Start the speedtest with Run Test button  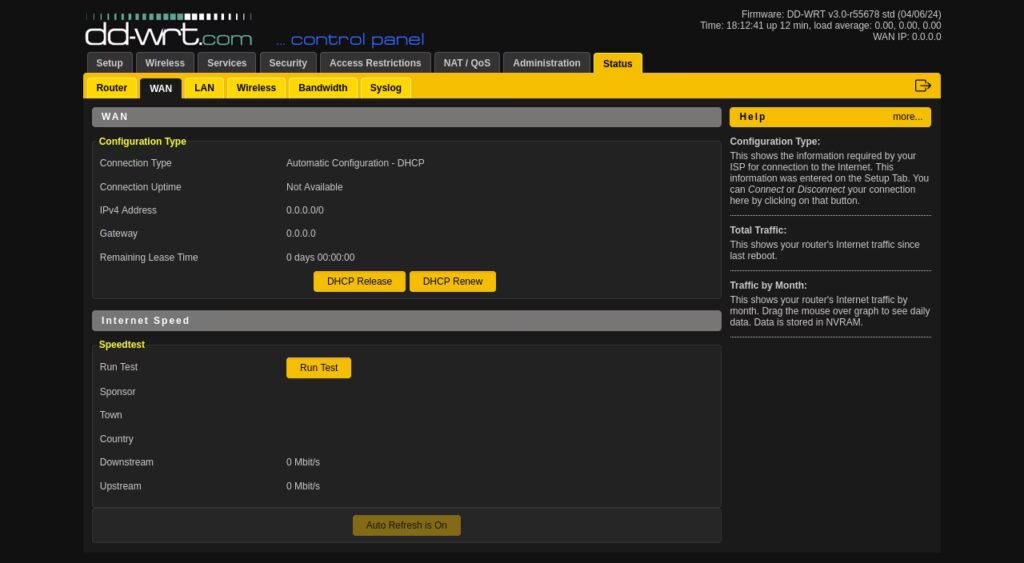click(x=319, y=368)
